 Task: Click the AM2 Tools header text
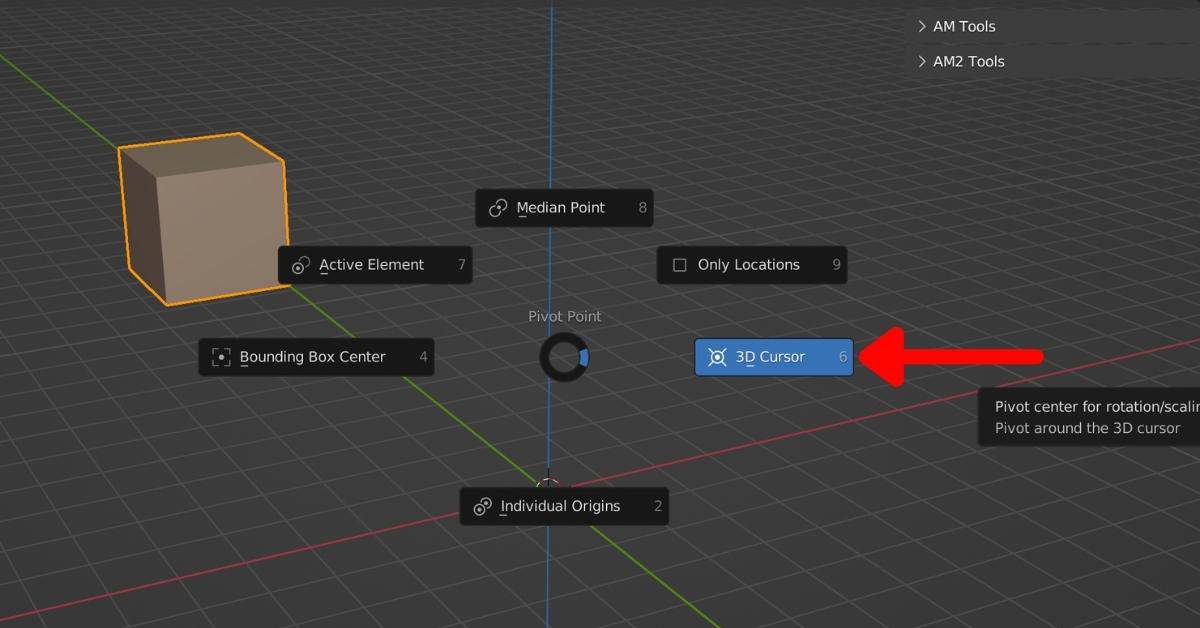(x=968, y=62)
